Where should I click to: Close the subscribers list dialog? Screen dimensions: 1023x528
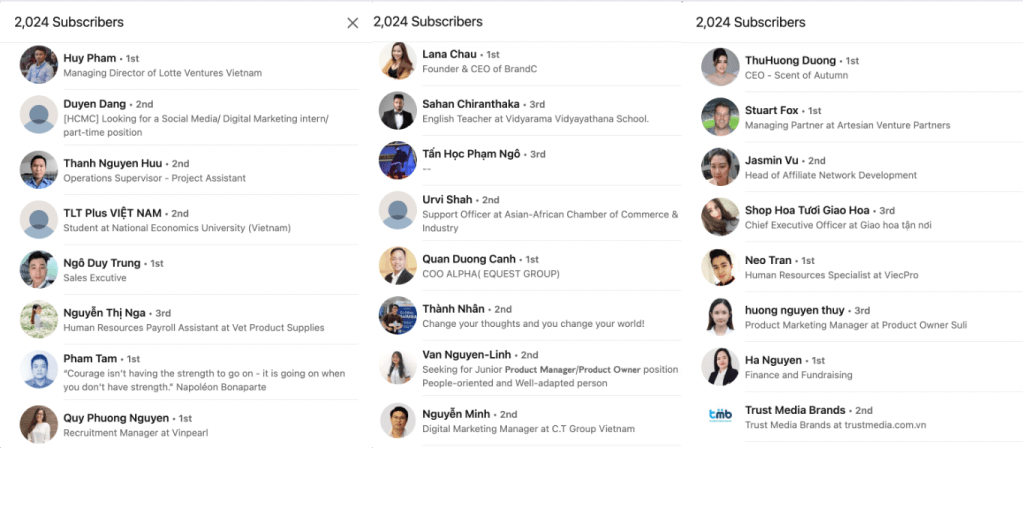point(352,23)
